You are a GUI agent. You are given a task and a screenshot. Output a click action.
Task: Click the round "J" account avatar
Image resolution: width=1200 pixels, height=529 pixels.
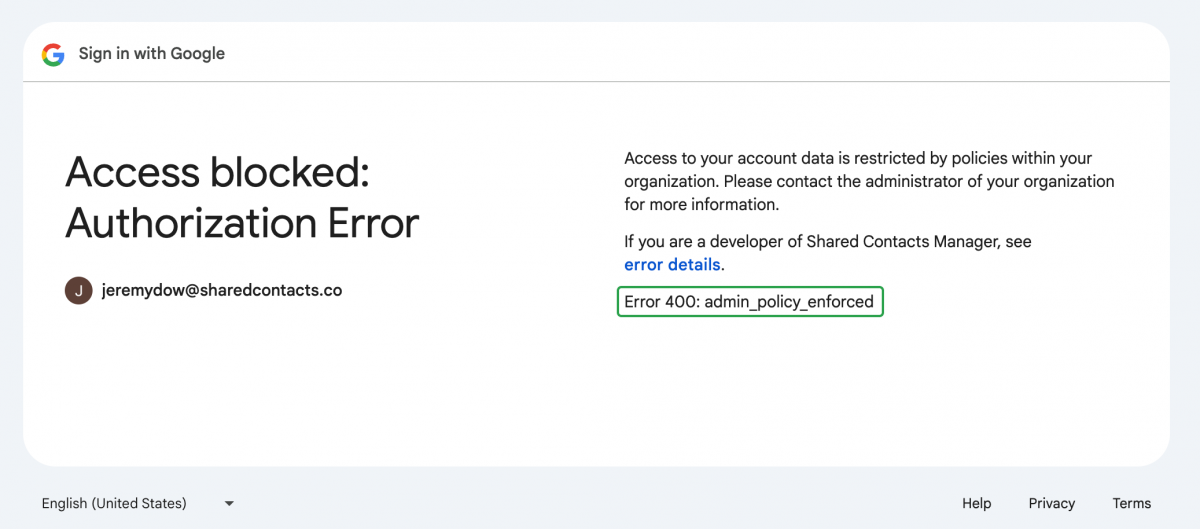tap(79, 291)
